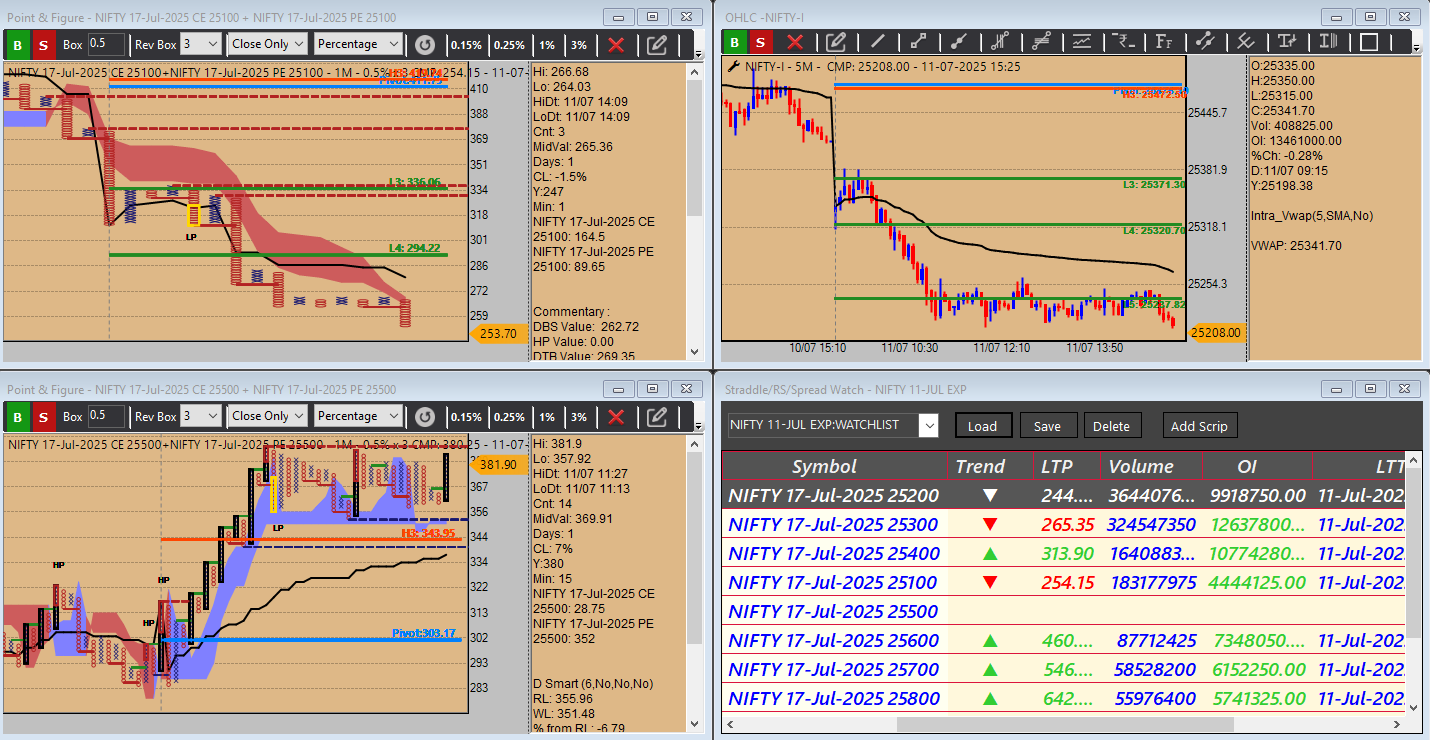Click red S button in the 25100 P&F window
The image size is (1430, 740).
(x=43, y=44)
